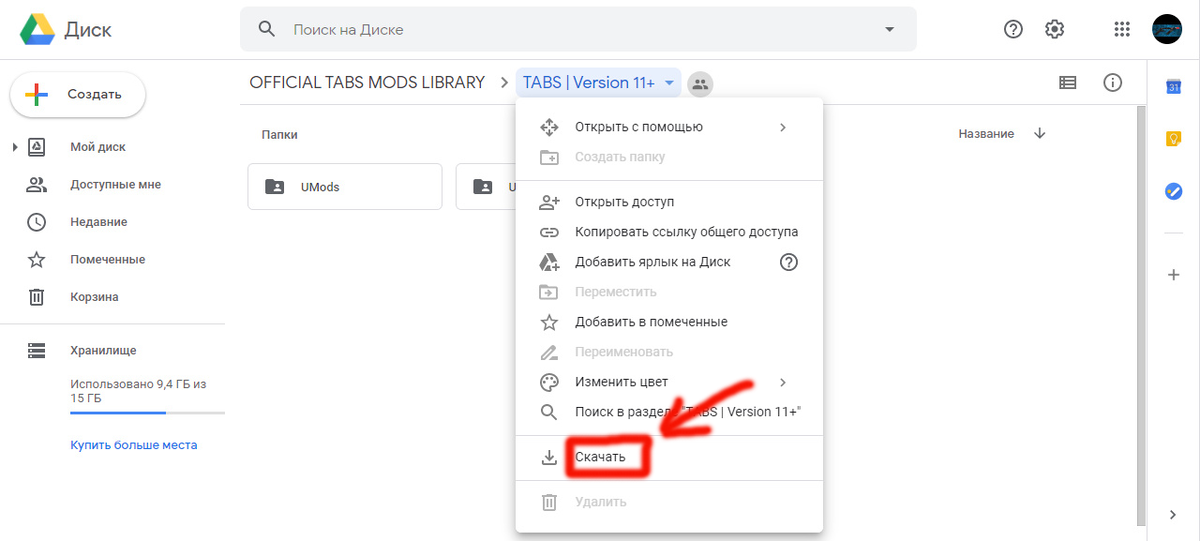Click the vertical scrollbar
This screenshot has height=541, width=1200.
coord(1141,315)
